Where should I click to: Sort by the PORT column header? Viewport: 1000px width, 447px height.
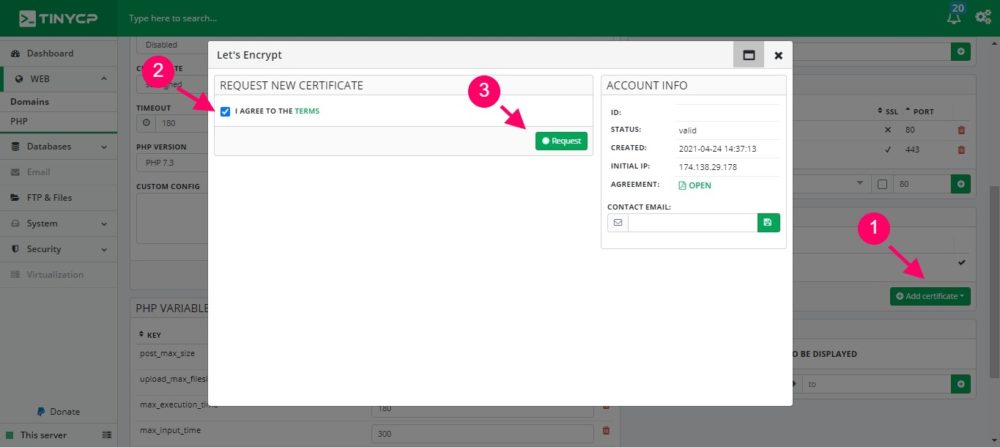coord(919,111)
